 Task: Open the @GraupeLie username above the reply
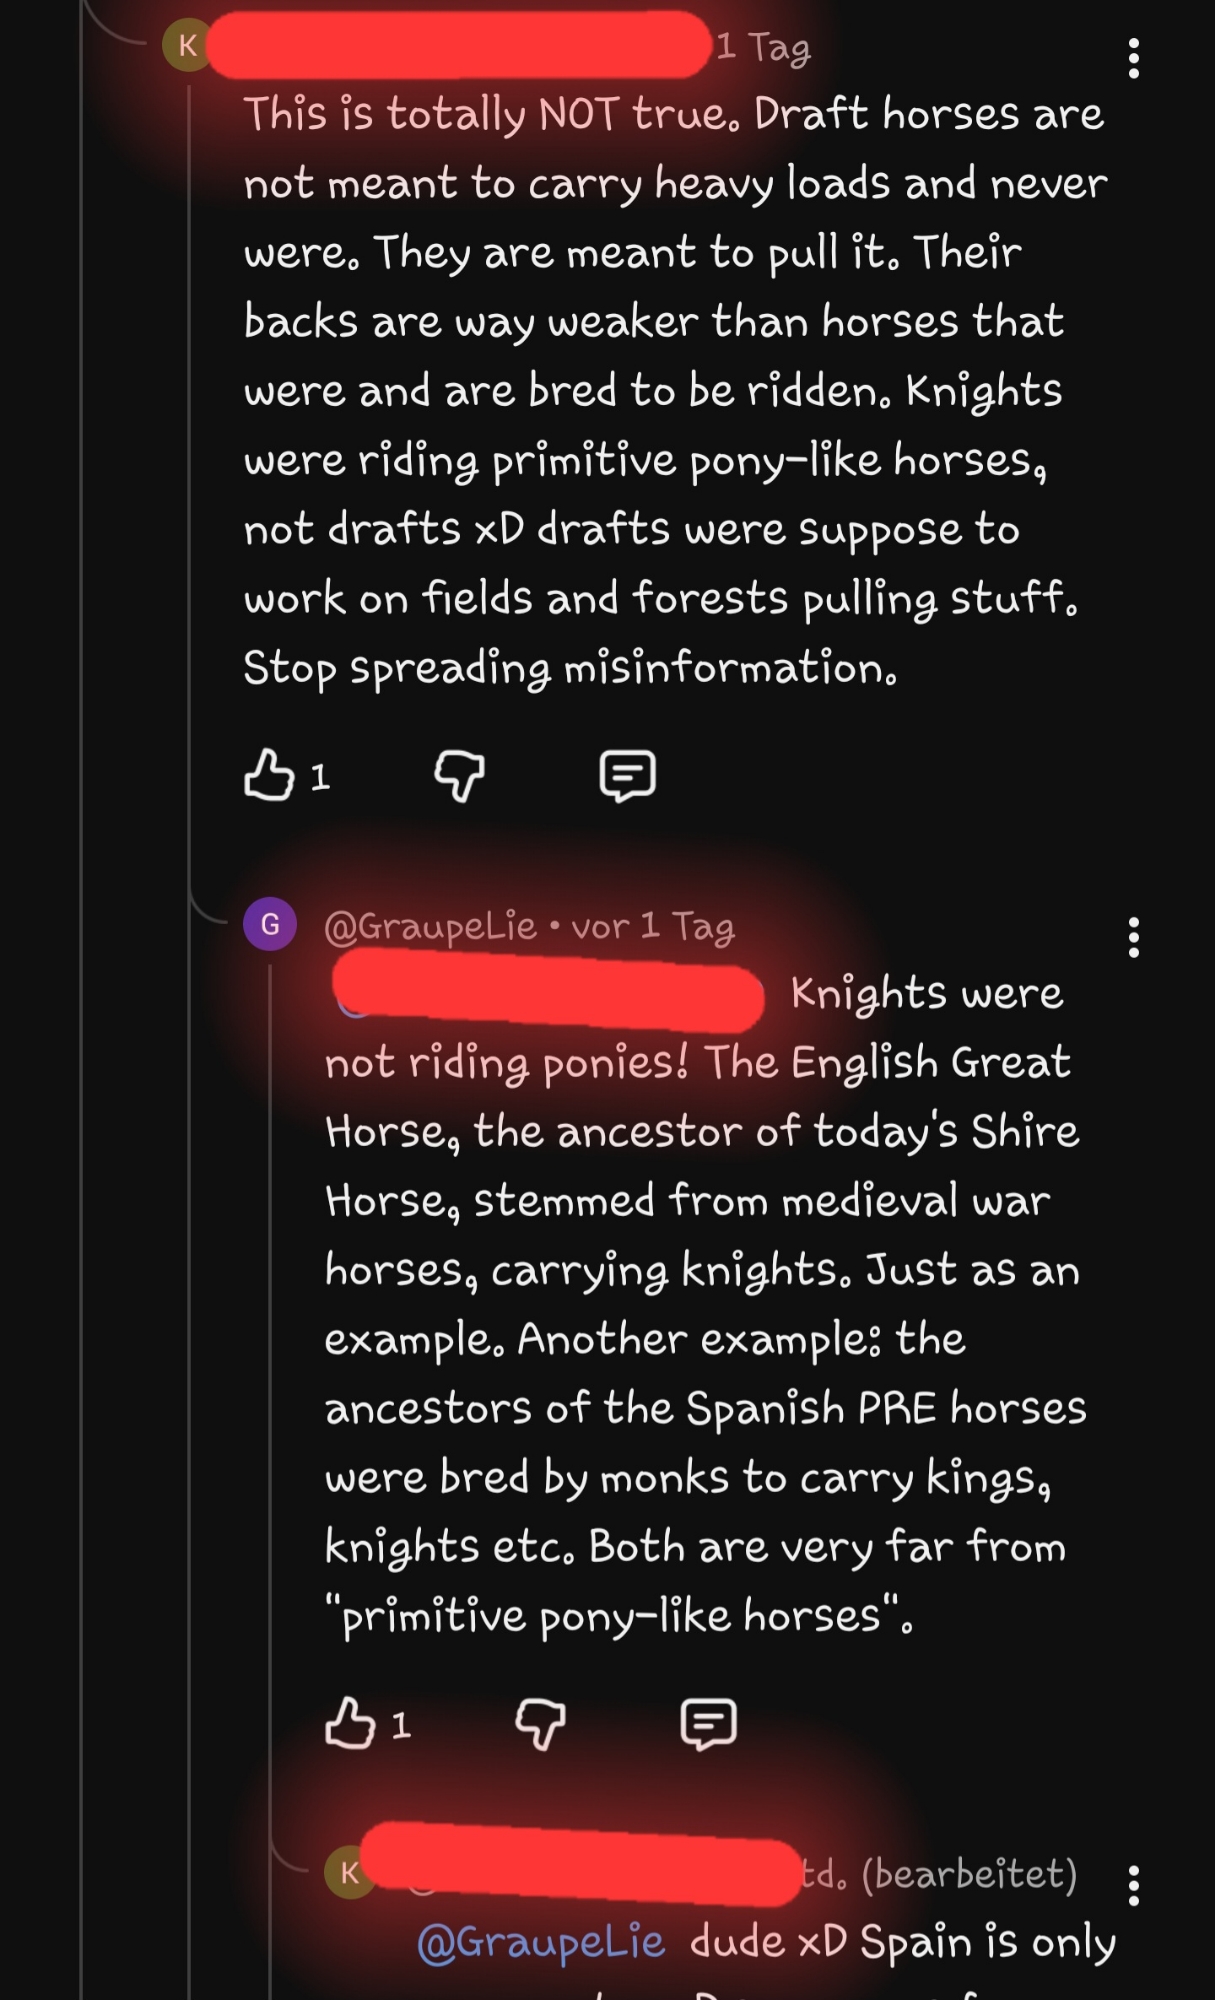click(x=431, y=926)
